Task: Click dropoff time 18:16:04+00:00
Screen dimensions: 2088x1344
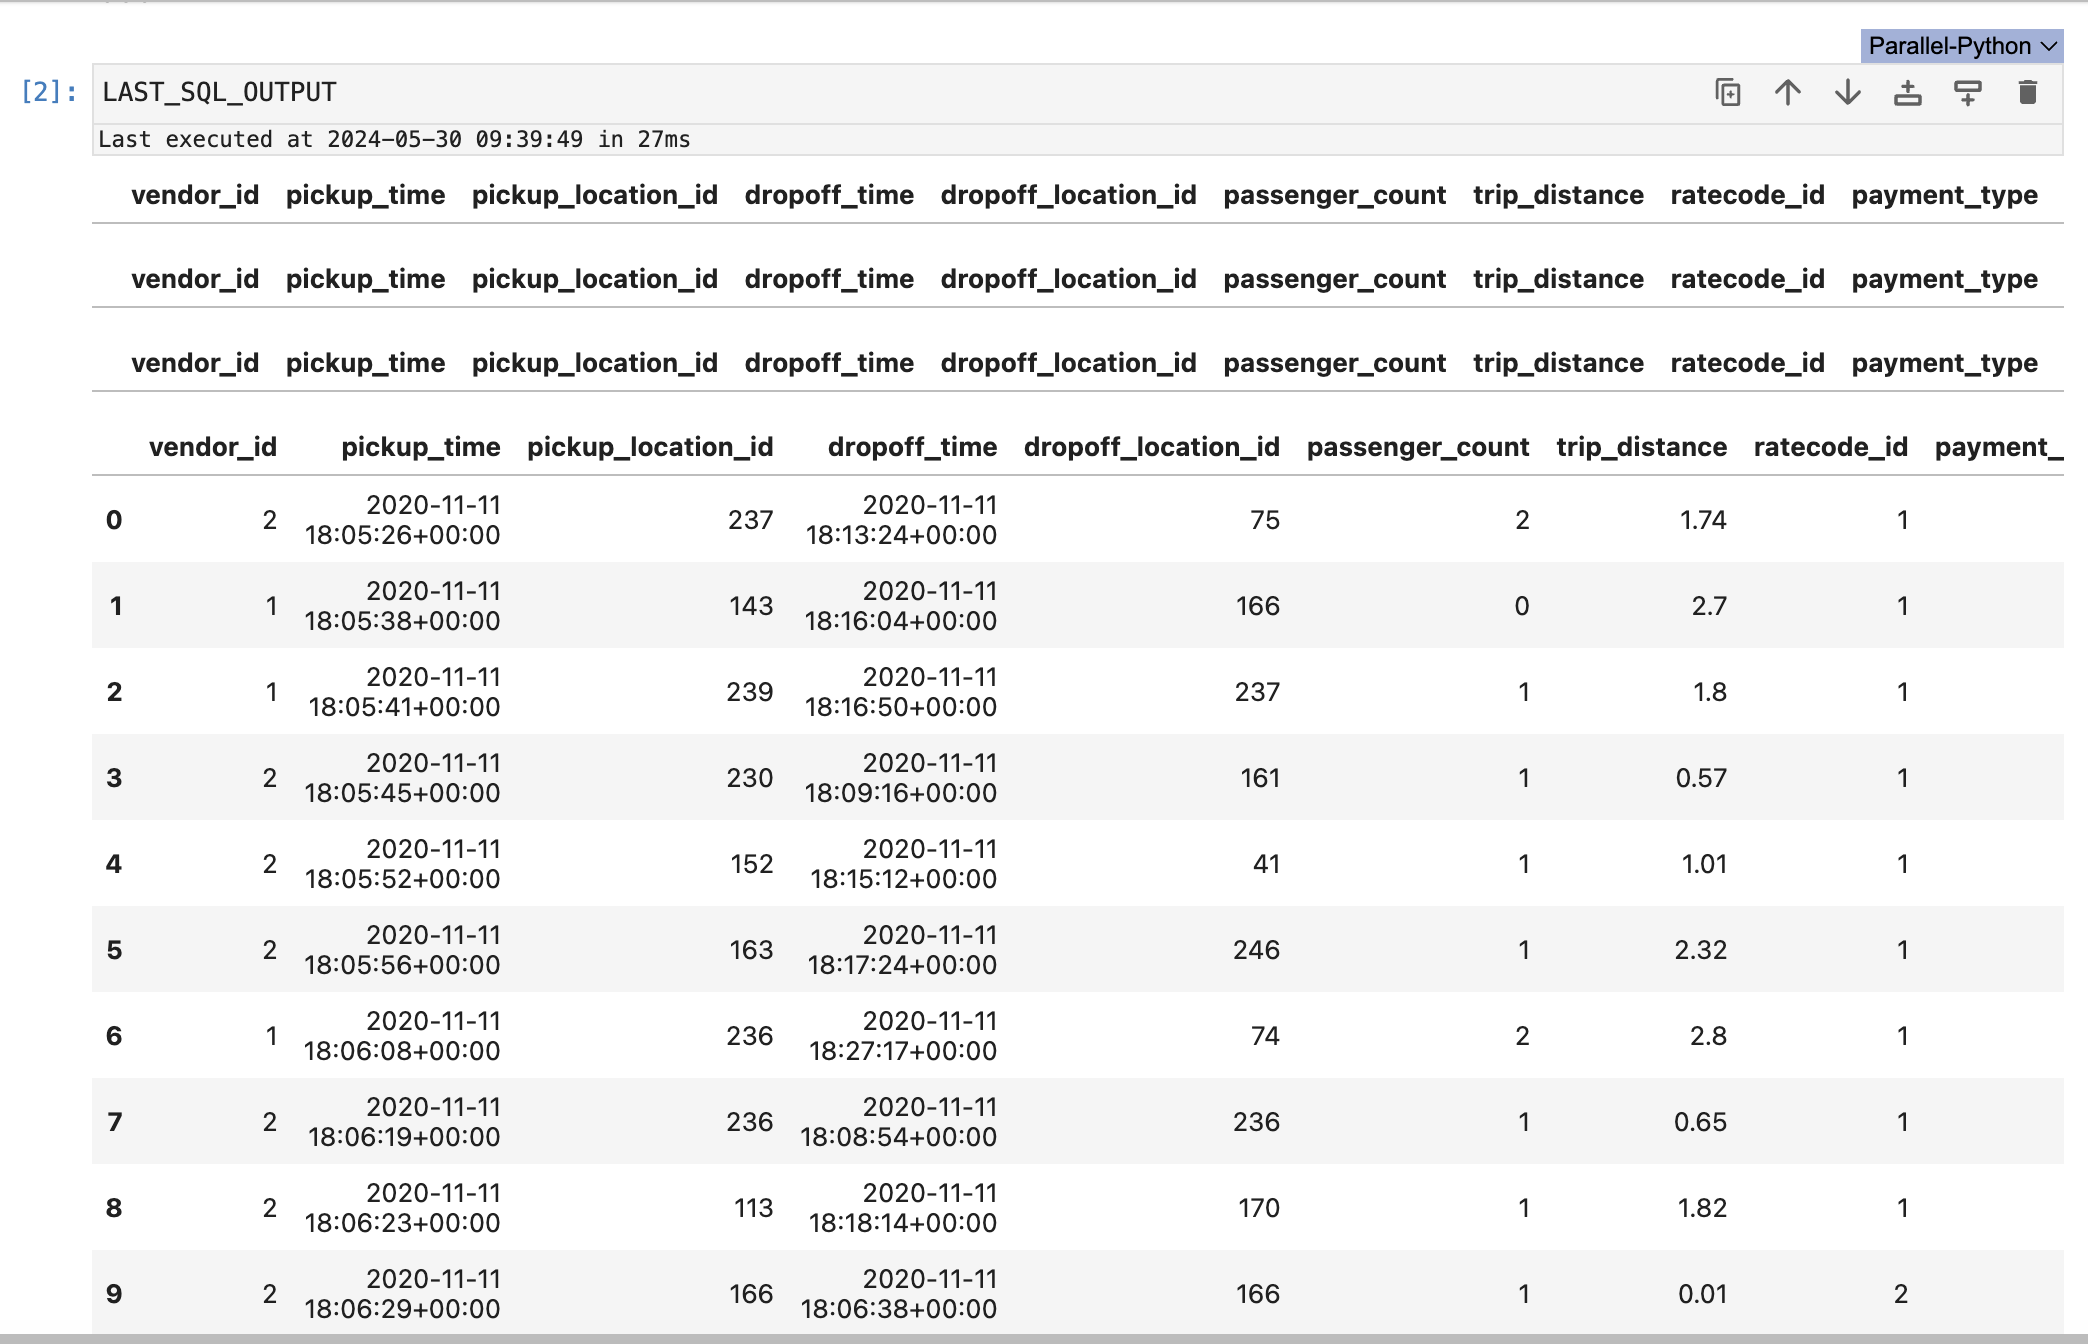Action: pos(901,621)
